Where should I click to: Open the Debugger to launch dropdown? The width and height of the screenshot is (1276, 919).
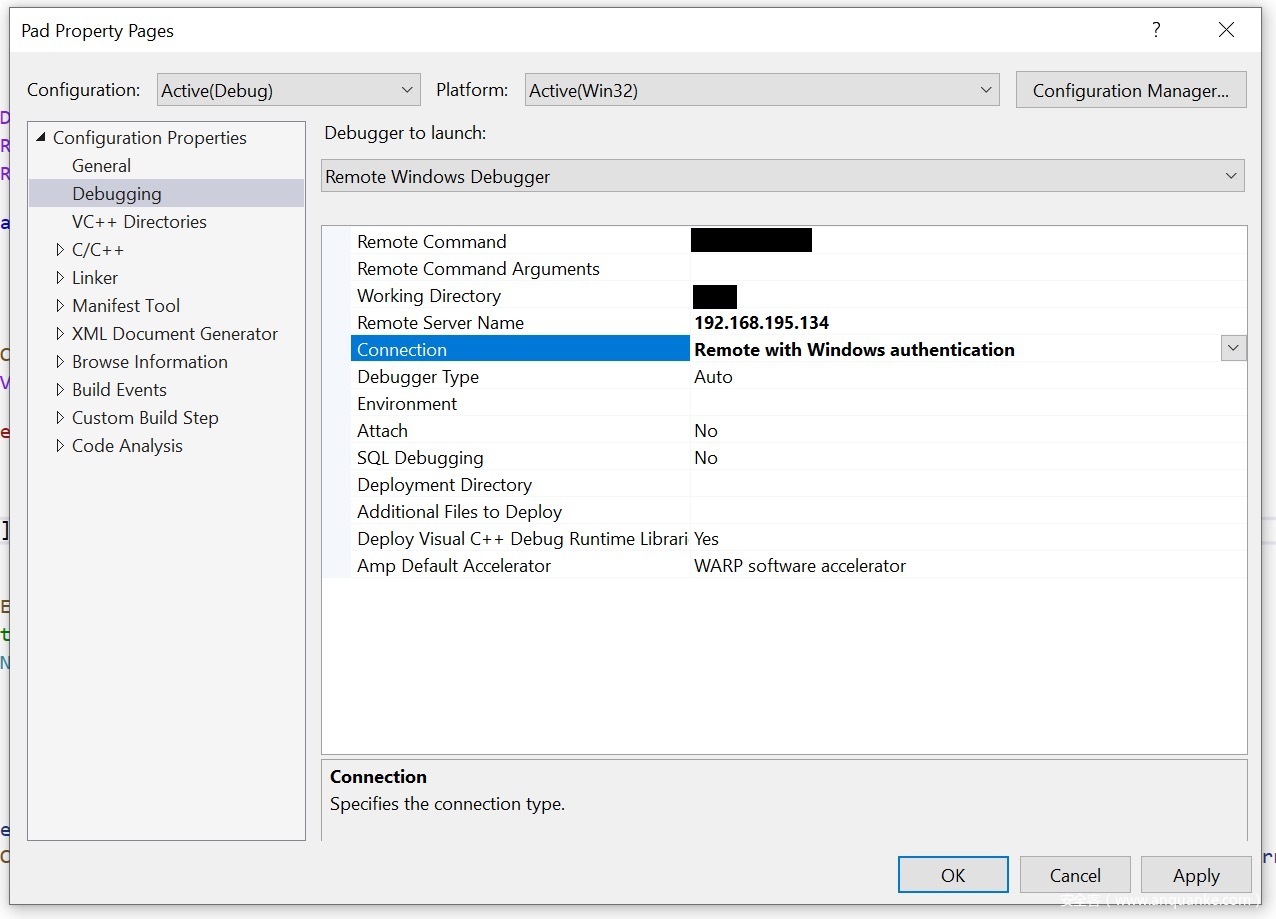pyautogui.click(x=782, y=176)
